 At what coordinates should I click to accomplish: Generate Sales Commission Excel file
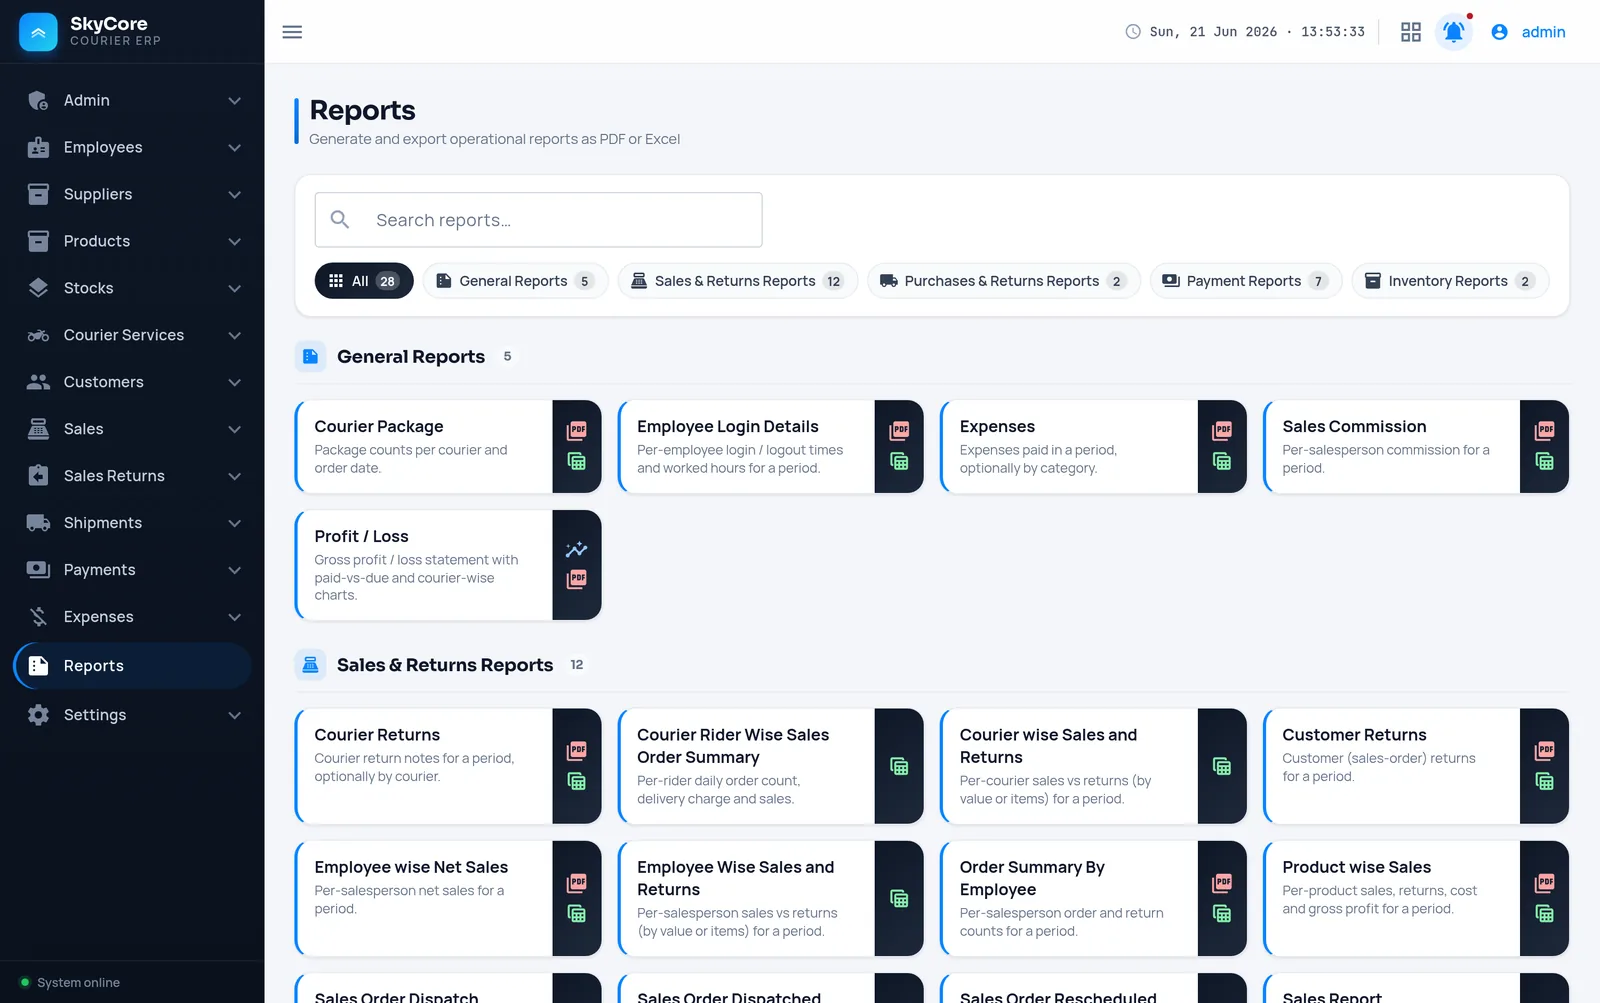pos(1545,461)
